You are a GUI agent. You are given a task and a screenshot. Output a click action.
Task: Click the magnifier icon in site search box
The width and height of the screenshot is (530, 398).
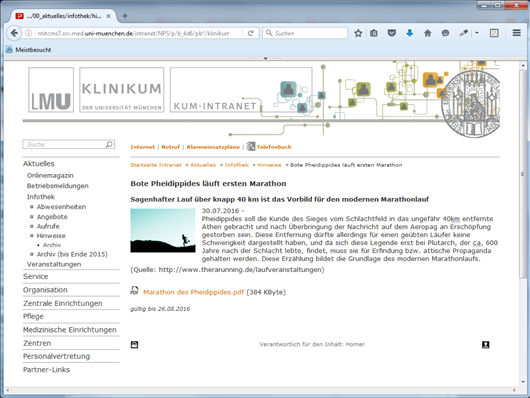tap(109, 144)
